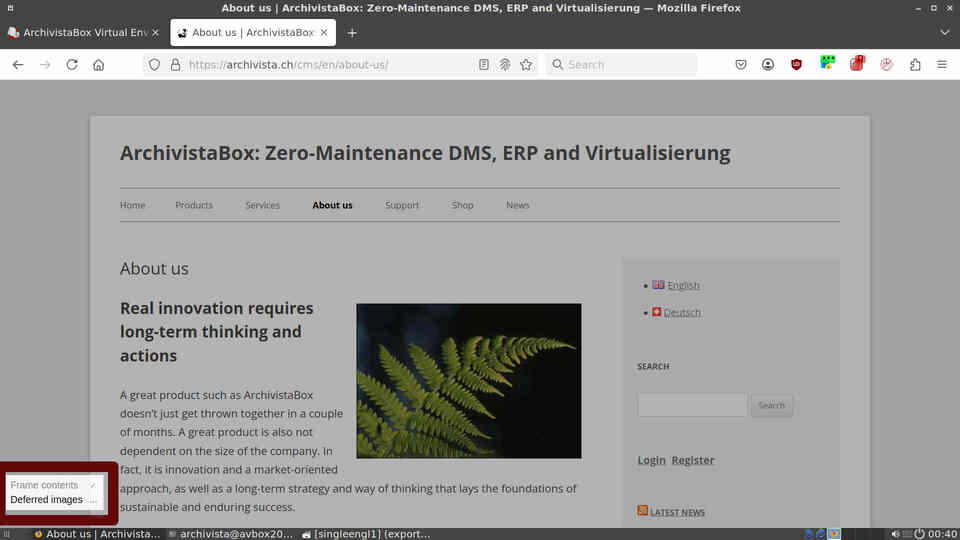Image resolution: width=960 pixels, height=540 pixels.
Task: Bookmark this page with the star icon
Action: 526,64
